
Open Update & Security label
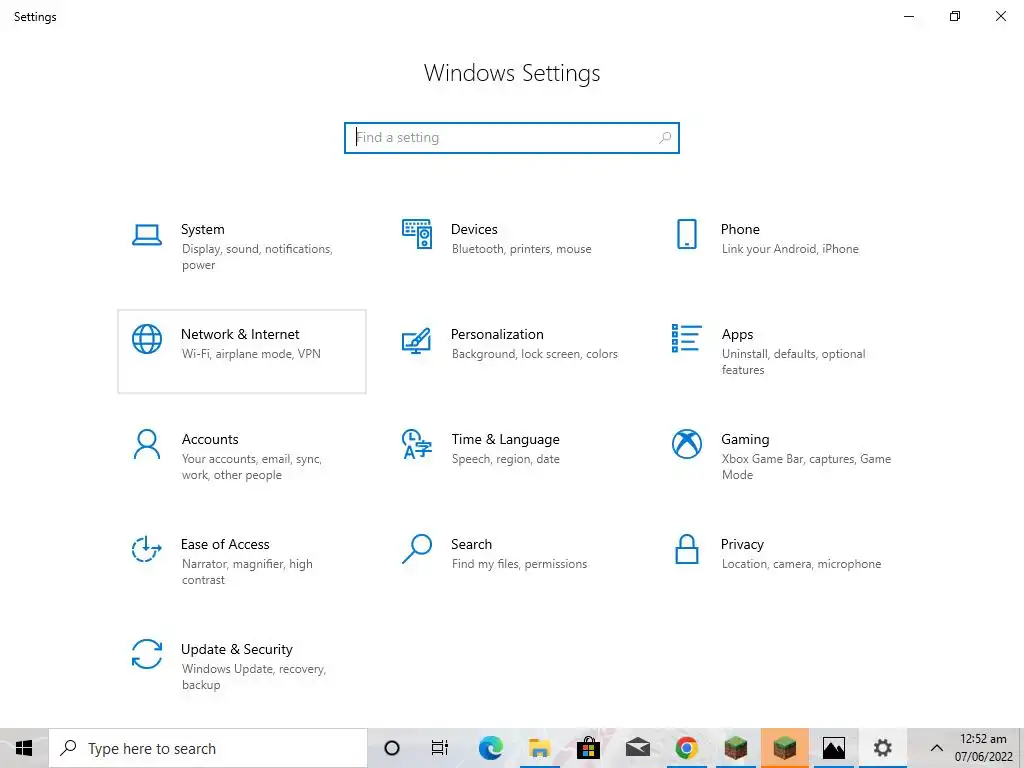(236, 649)
